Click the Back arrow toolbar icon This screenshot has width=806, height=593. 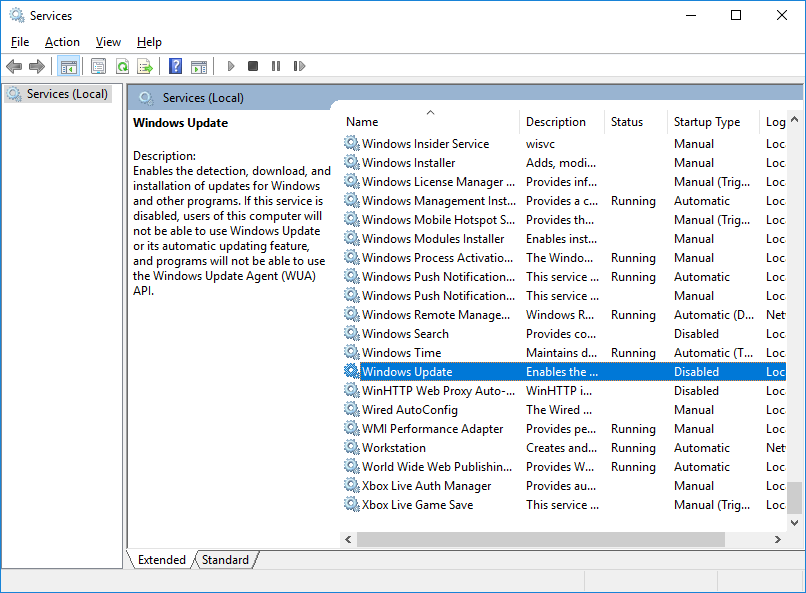14,66
